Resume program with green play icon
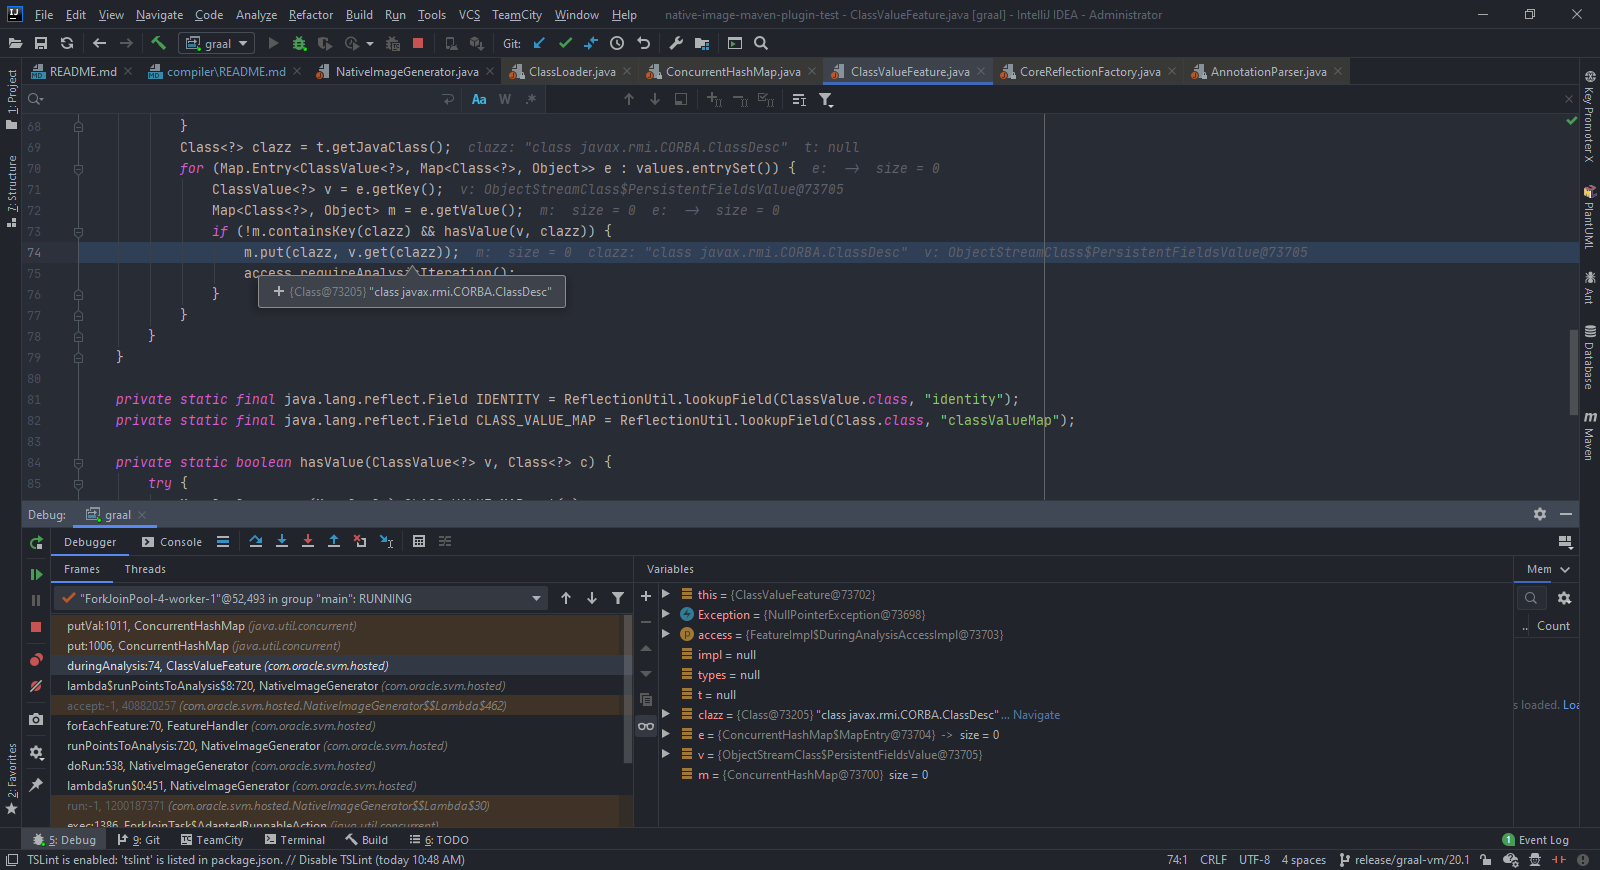Viewport: 1600px width, 870px height. coord(36,574)
